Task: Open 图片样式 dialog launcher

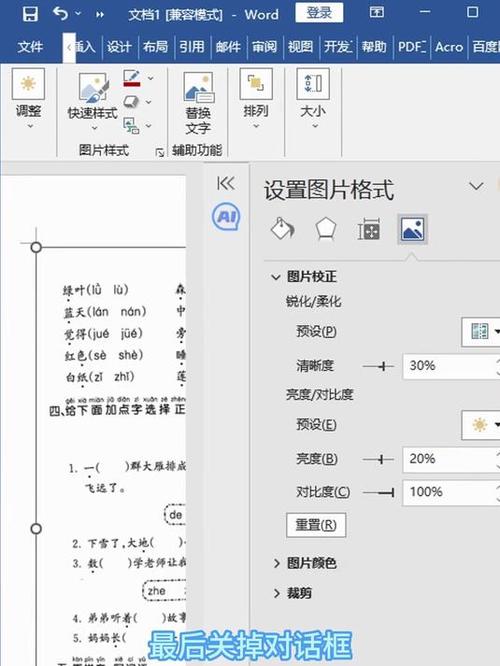Action: [x=160, y=152]
